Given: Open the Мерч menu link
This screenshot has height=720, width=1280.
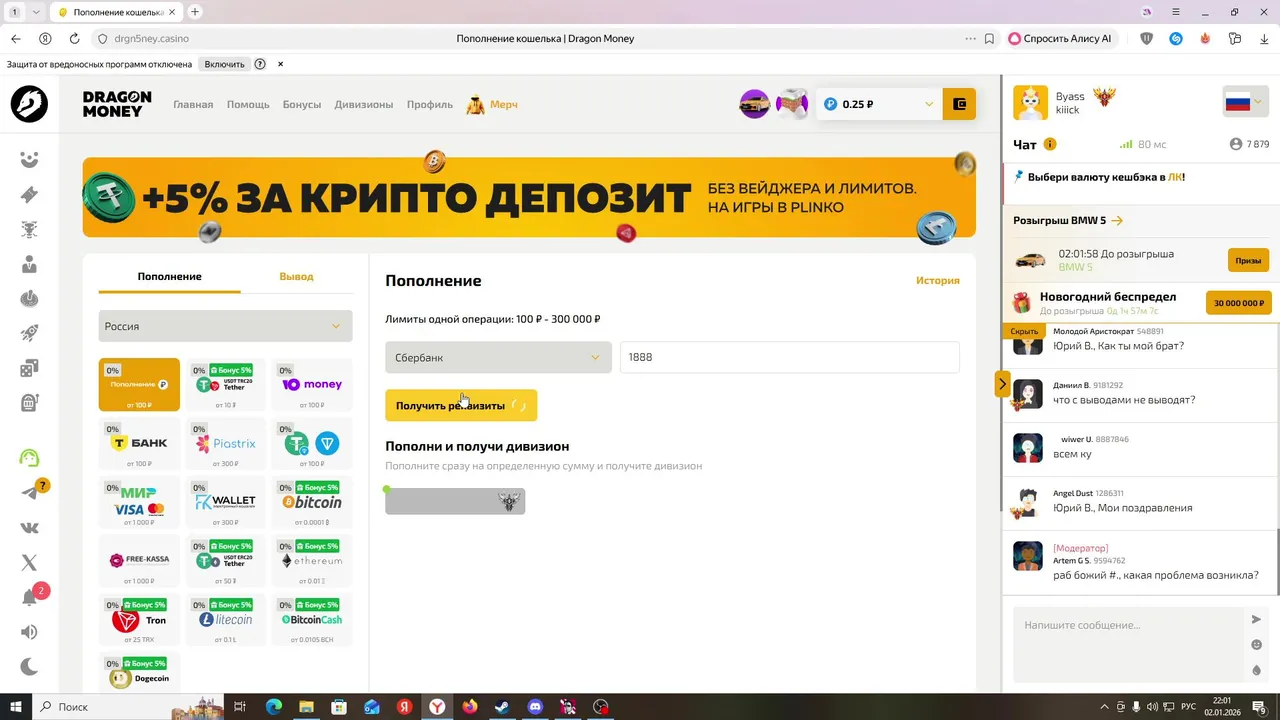Looking at the screenshot, I should coord(492,104).
